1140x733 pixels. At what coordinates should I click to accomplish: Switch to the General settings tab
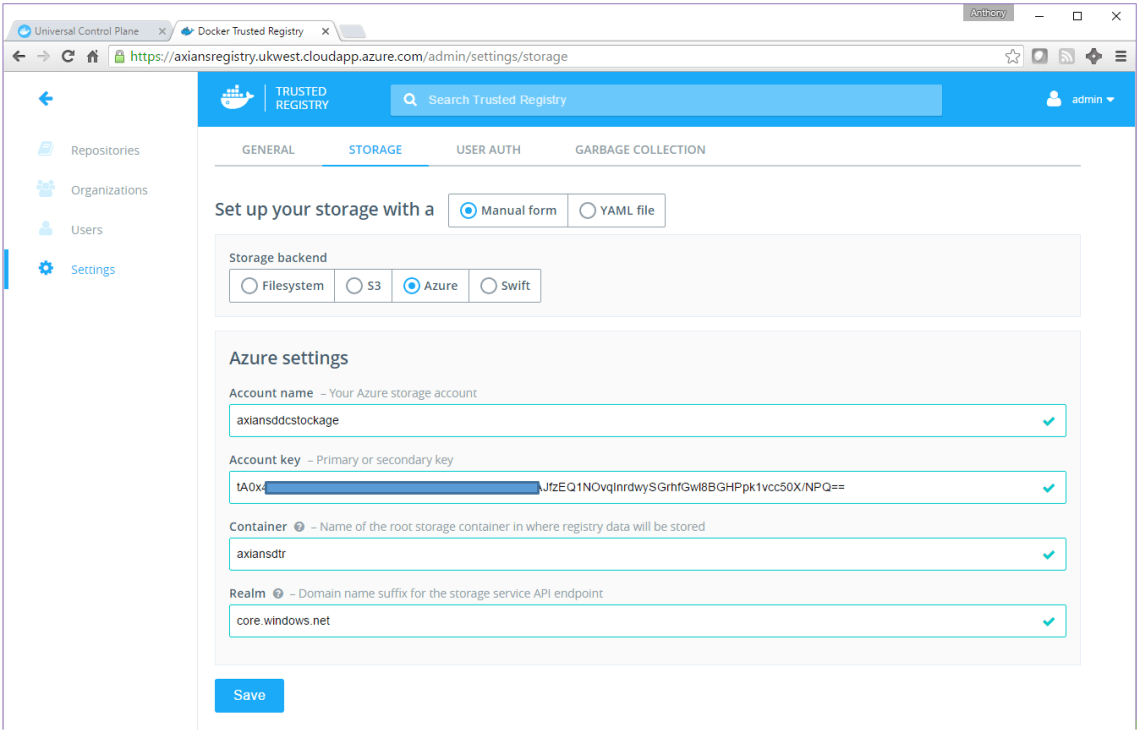point(268,150)
